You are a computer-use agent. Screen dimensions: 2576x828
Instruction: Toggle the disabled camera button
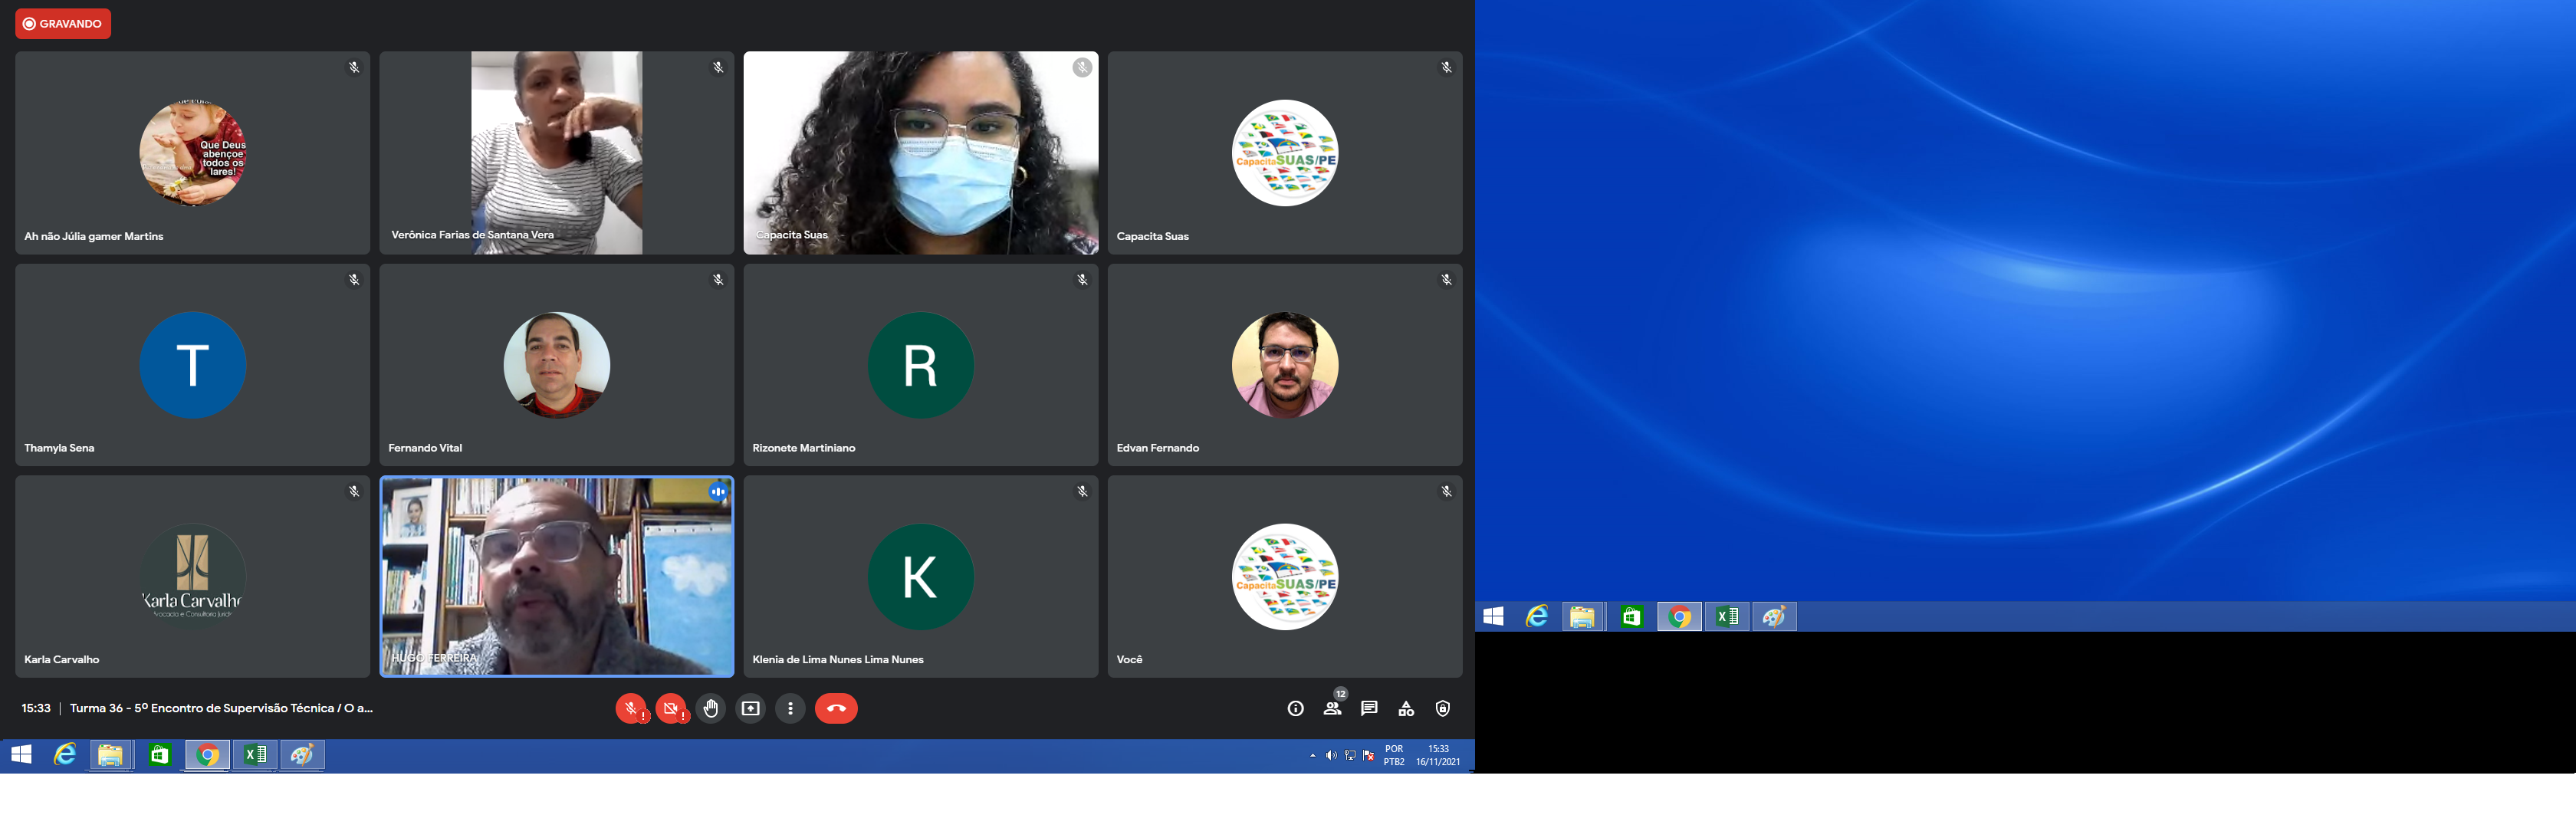tap(671, 709)
